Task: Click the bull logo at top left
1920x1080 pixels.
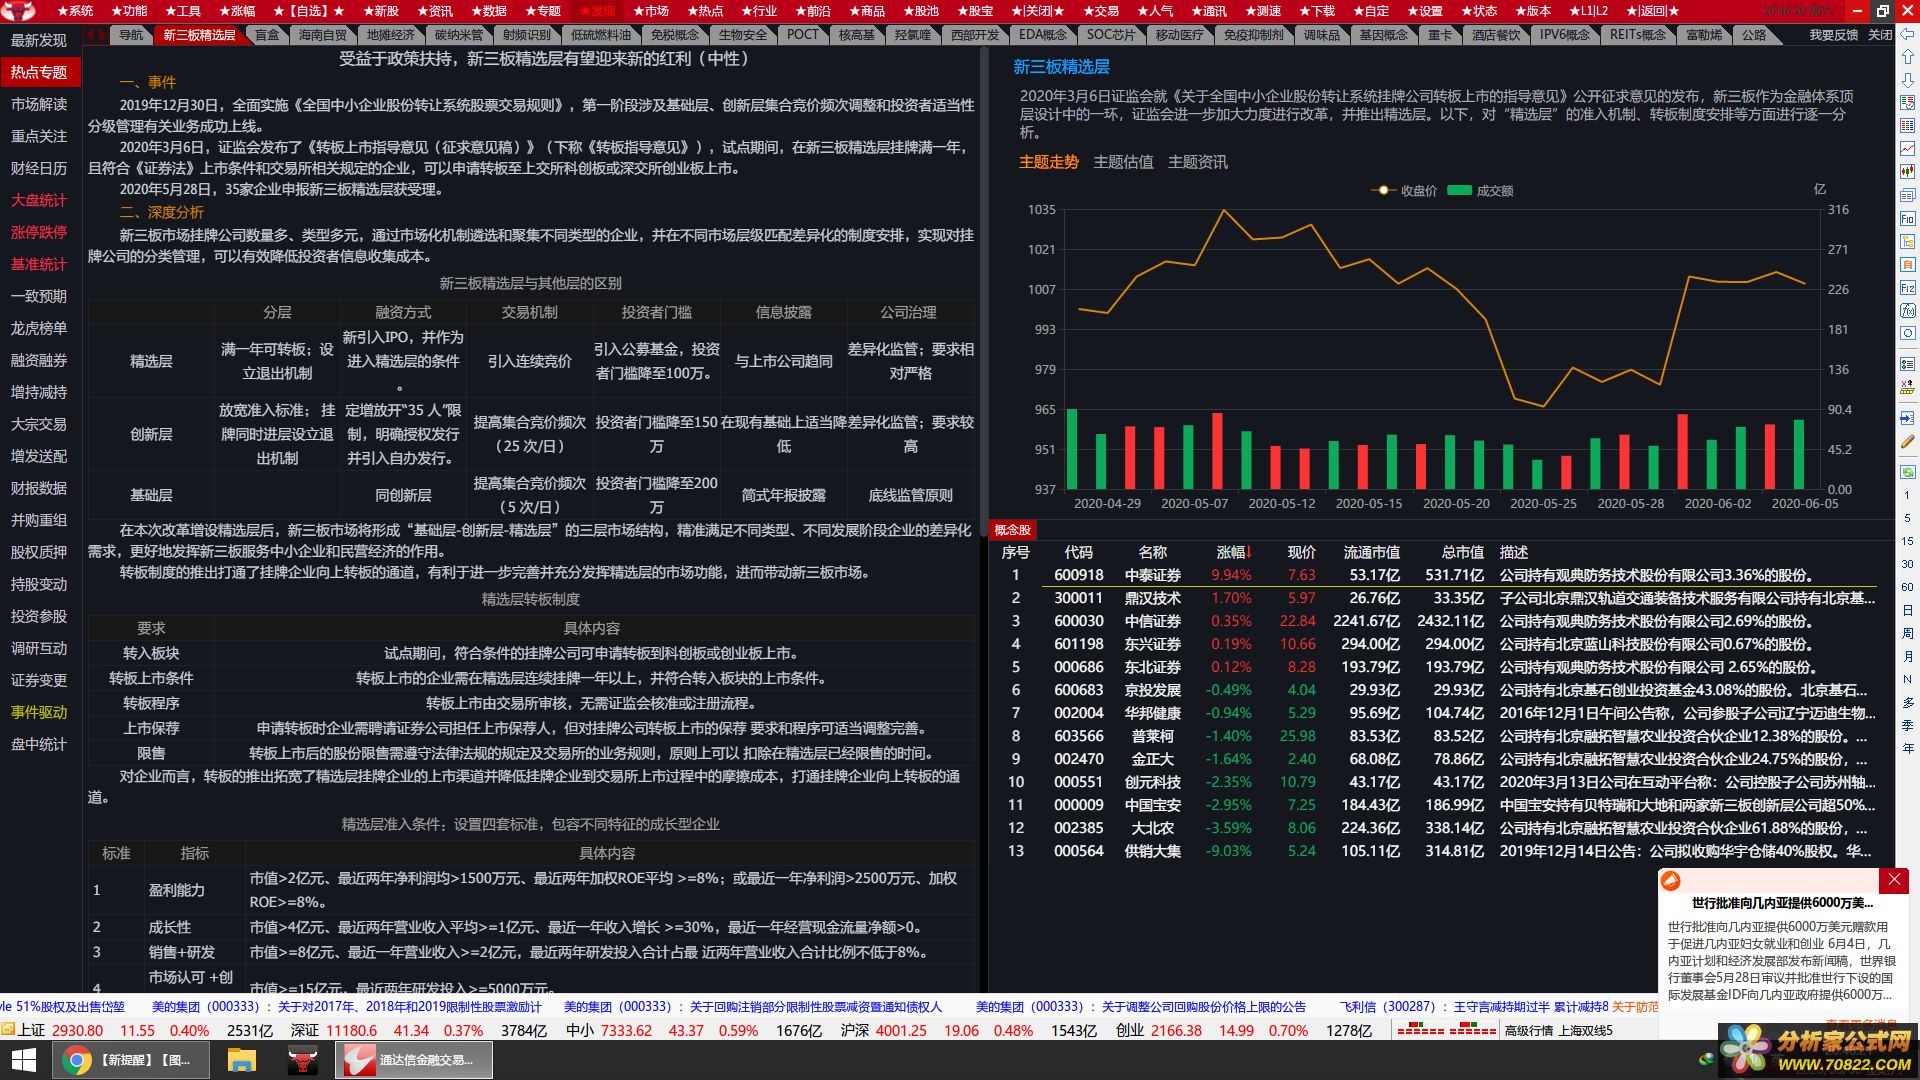Action: click(x=19, y=11)
